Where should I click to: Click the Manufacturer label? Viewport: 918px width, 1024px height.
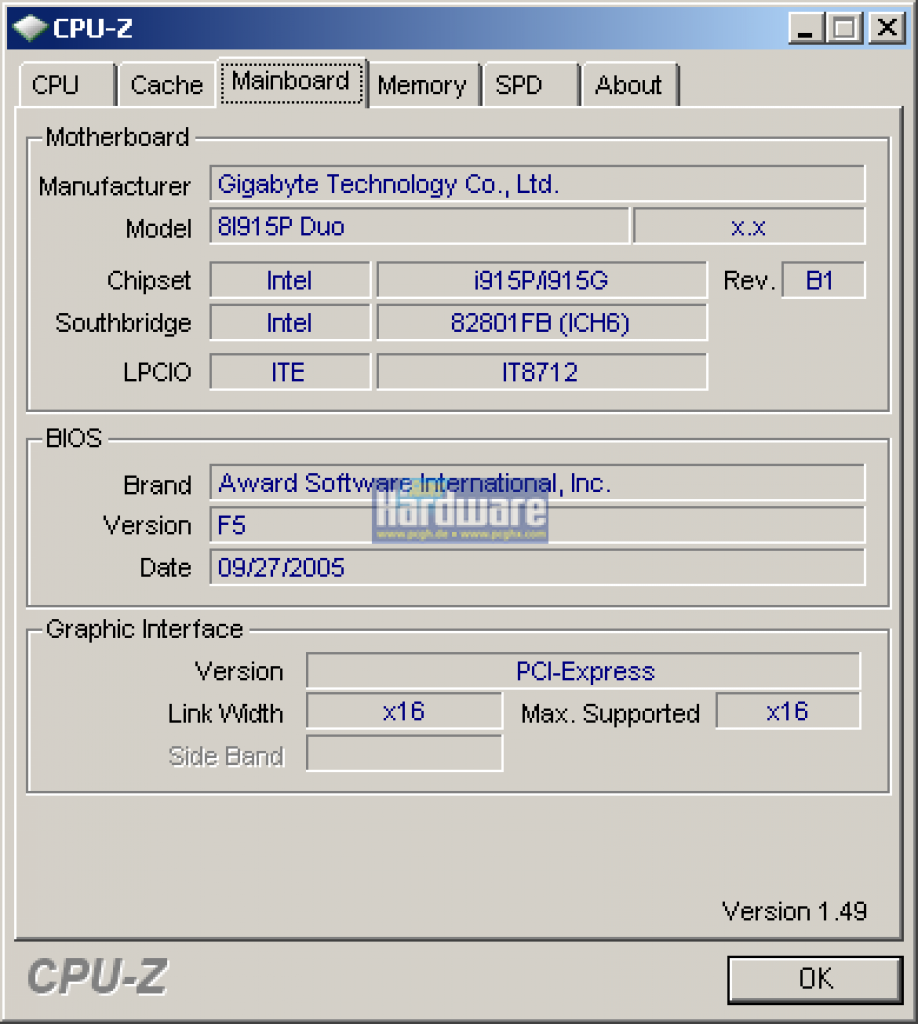[115, 187]
